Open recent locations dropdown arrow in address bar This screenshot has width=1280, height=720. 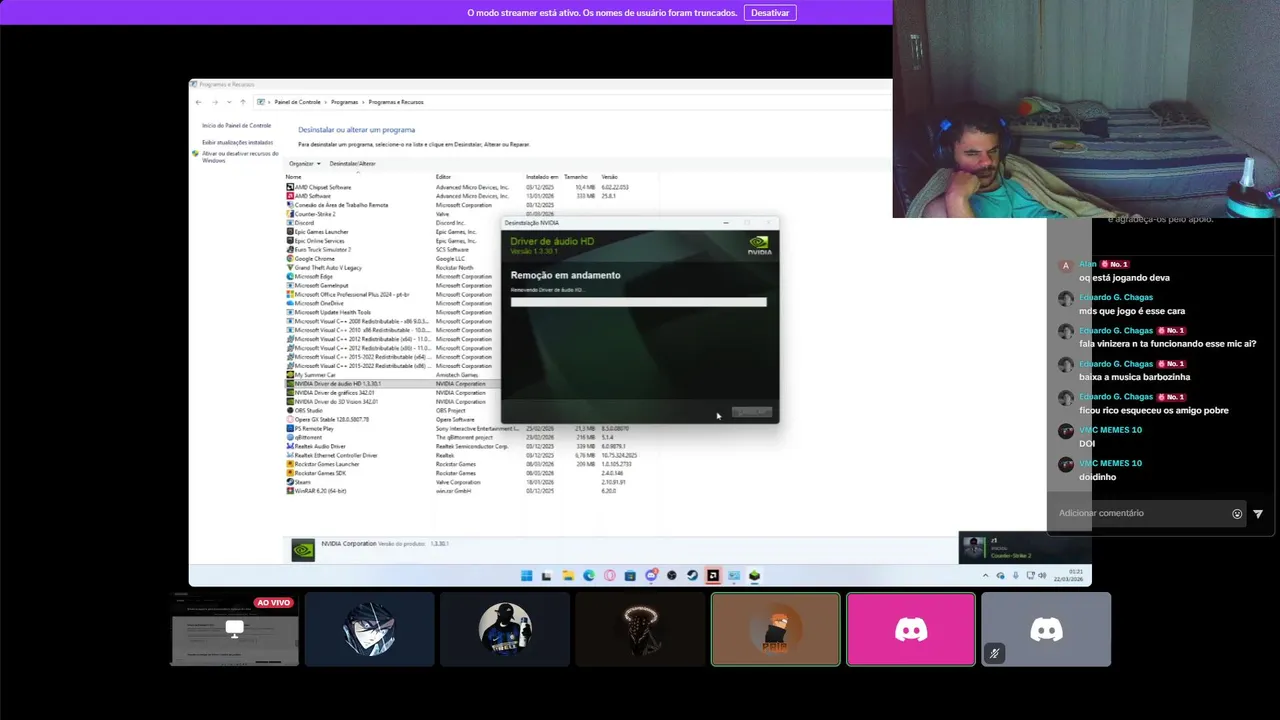tap(229, 102)
